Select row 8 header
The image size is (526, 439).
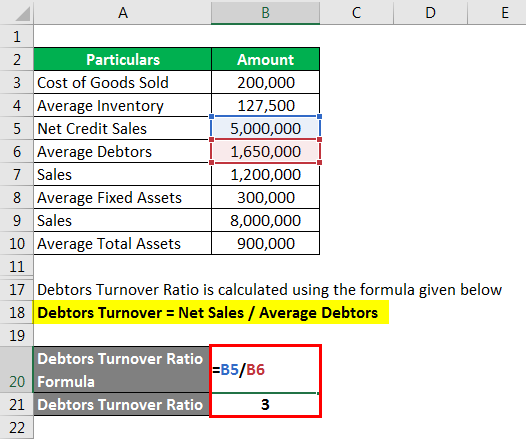tap(17, 197)
